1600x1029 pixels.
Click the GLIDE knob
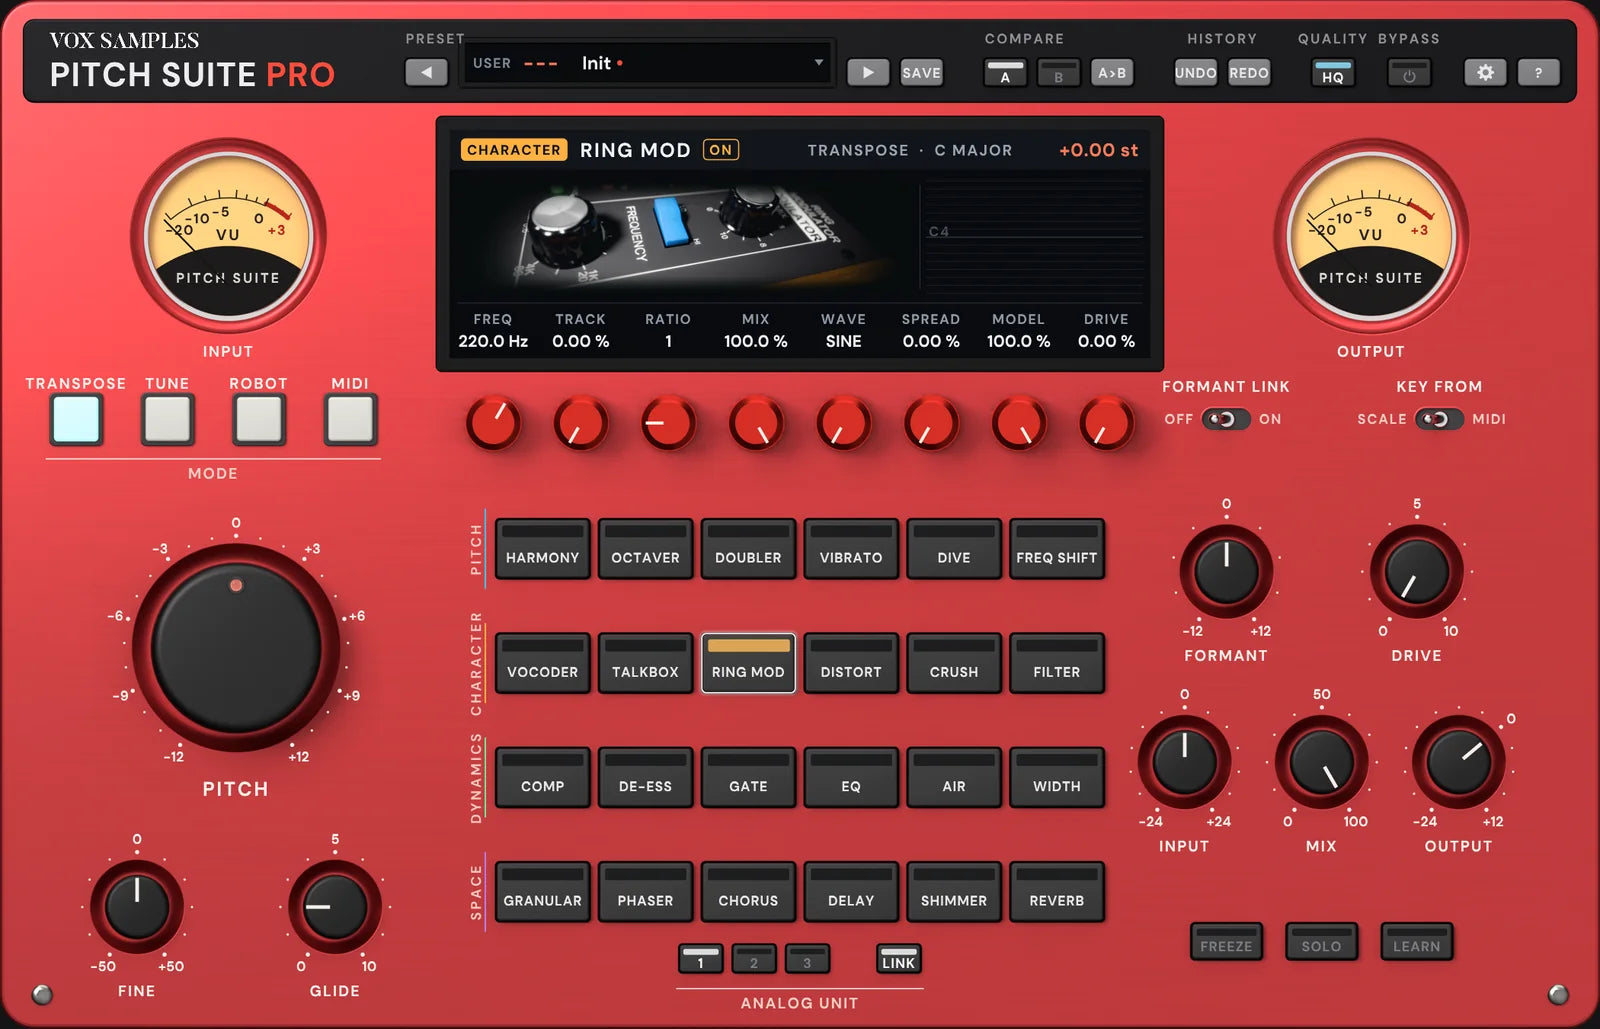click(334, 906)
